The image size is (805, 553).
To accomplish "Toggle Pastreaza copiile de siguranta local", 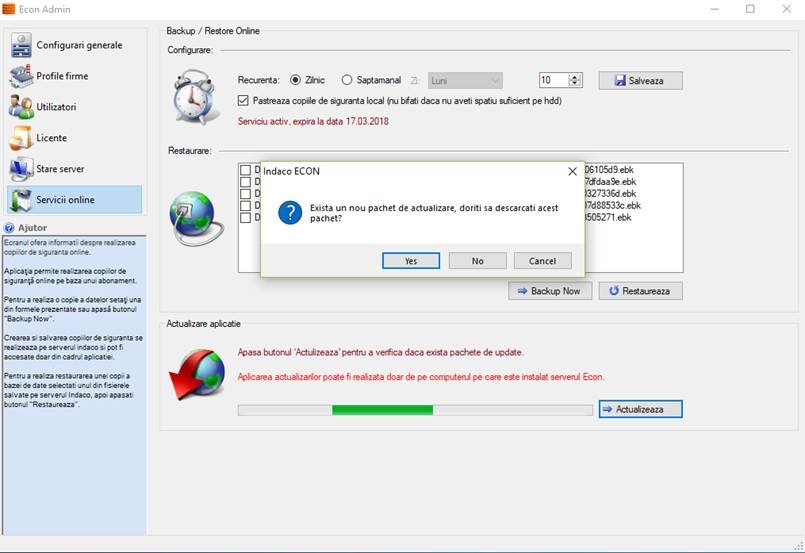I will [399, 101].
